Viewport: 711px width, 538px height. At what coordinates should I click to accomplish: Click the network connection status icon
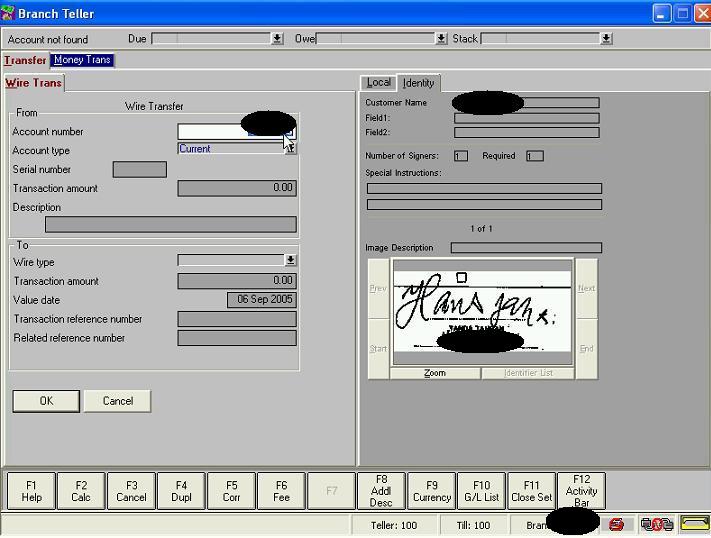coord(656,524)
